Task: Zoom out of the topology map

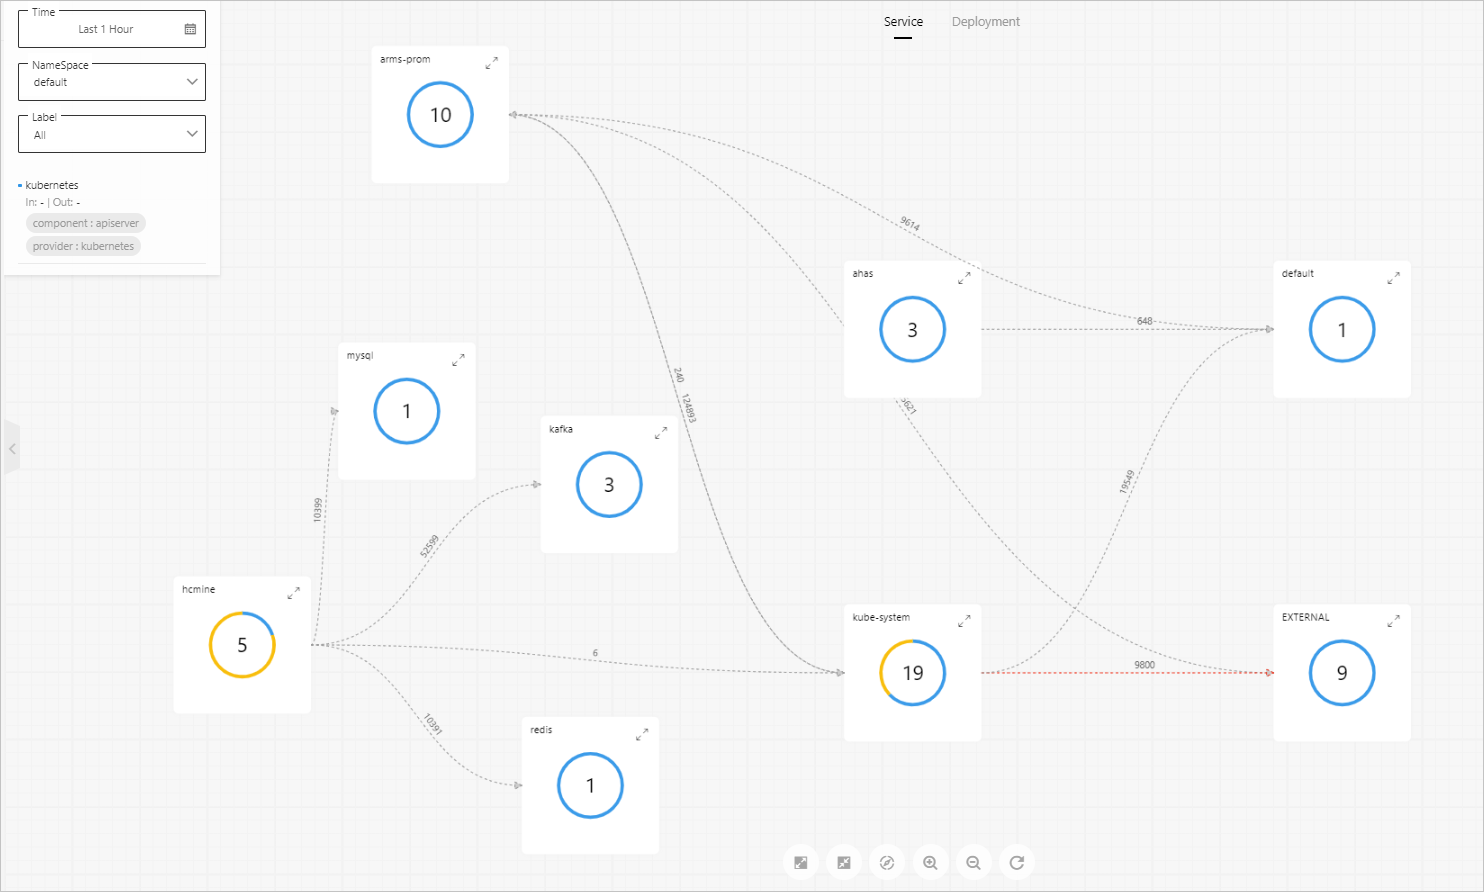Action: click(x=973, y=863)
